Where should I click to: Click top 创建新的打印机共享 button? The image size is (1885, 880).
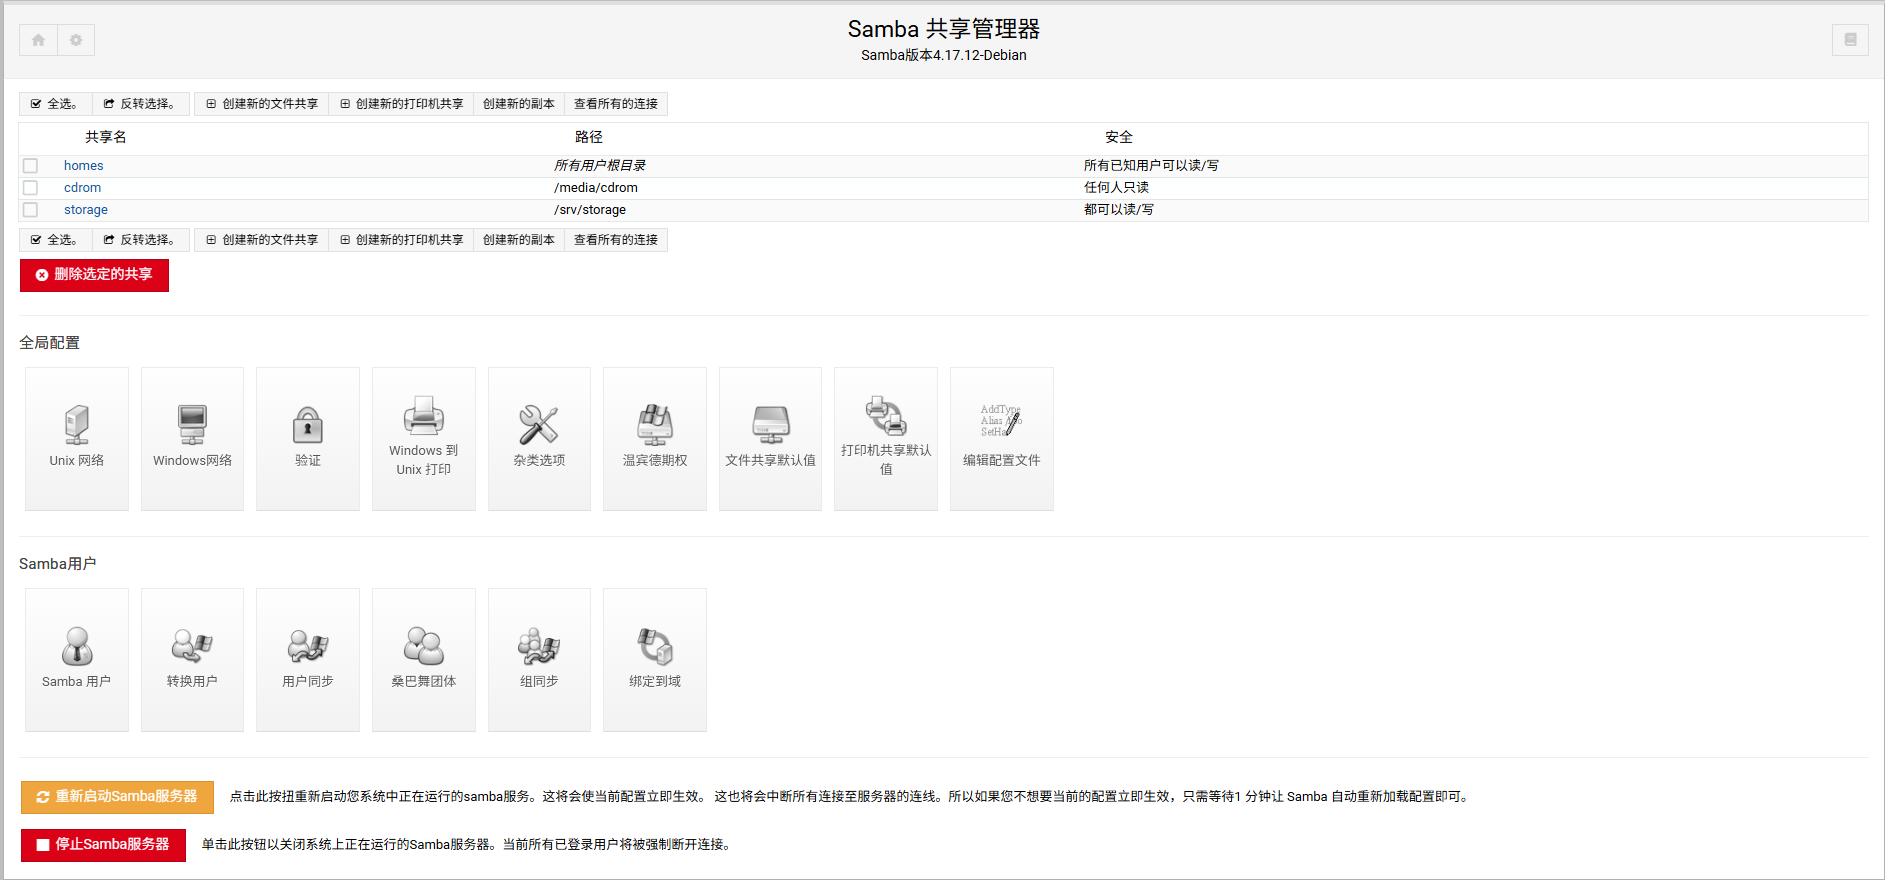coord(401,104)
